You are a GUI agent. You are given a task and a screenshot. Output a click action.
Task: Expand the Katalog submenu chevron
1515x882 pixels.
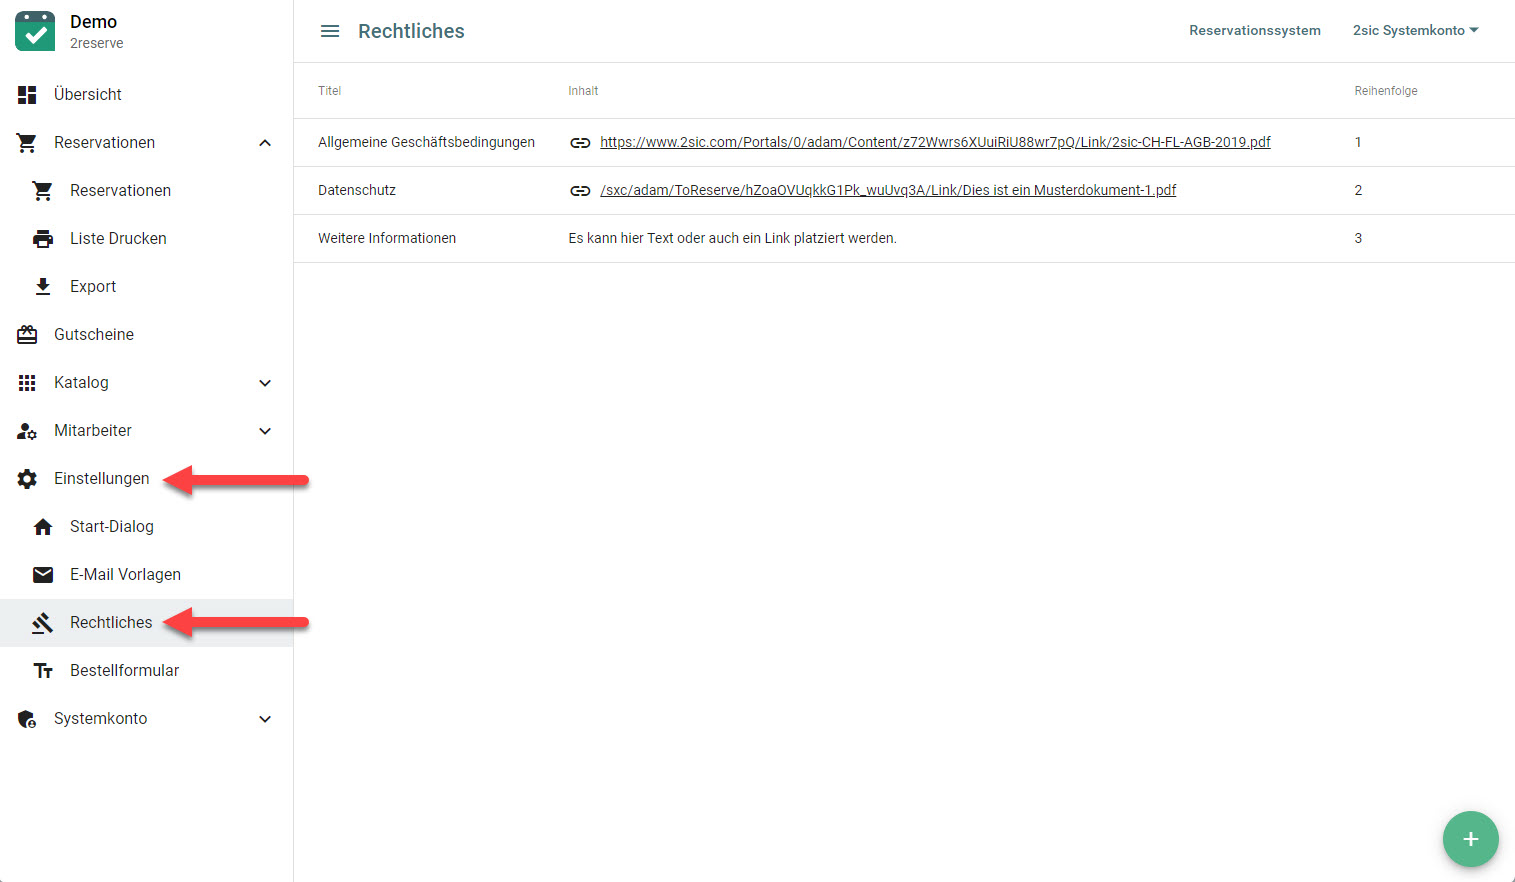tap(265, 383)
